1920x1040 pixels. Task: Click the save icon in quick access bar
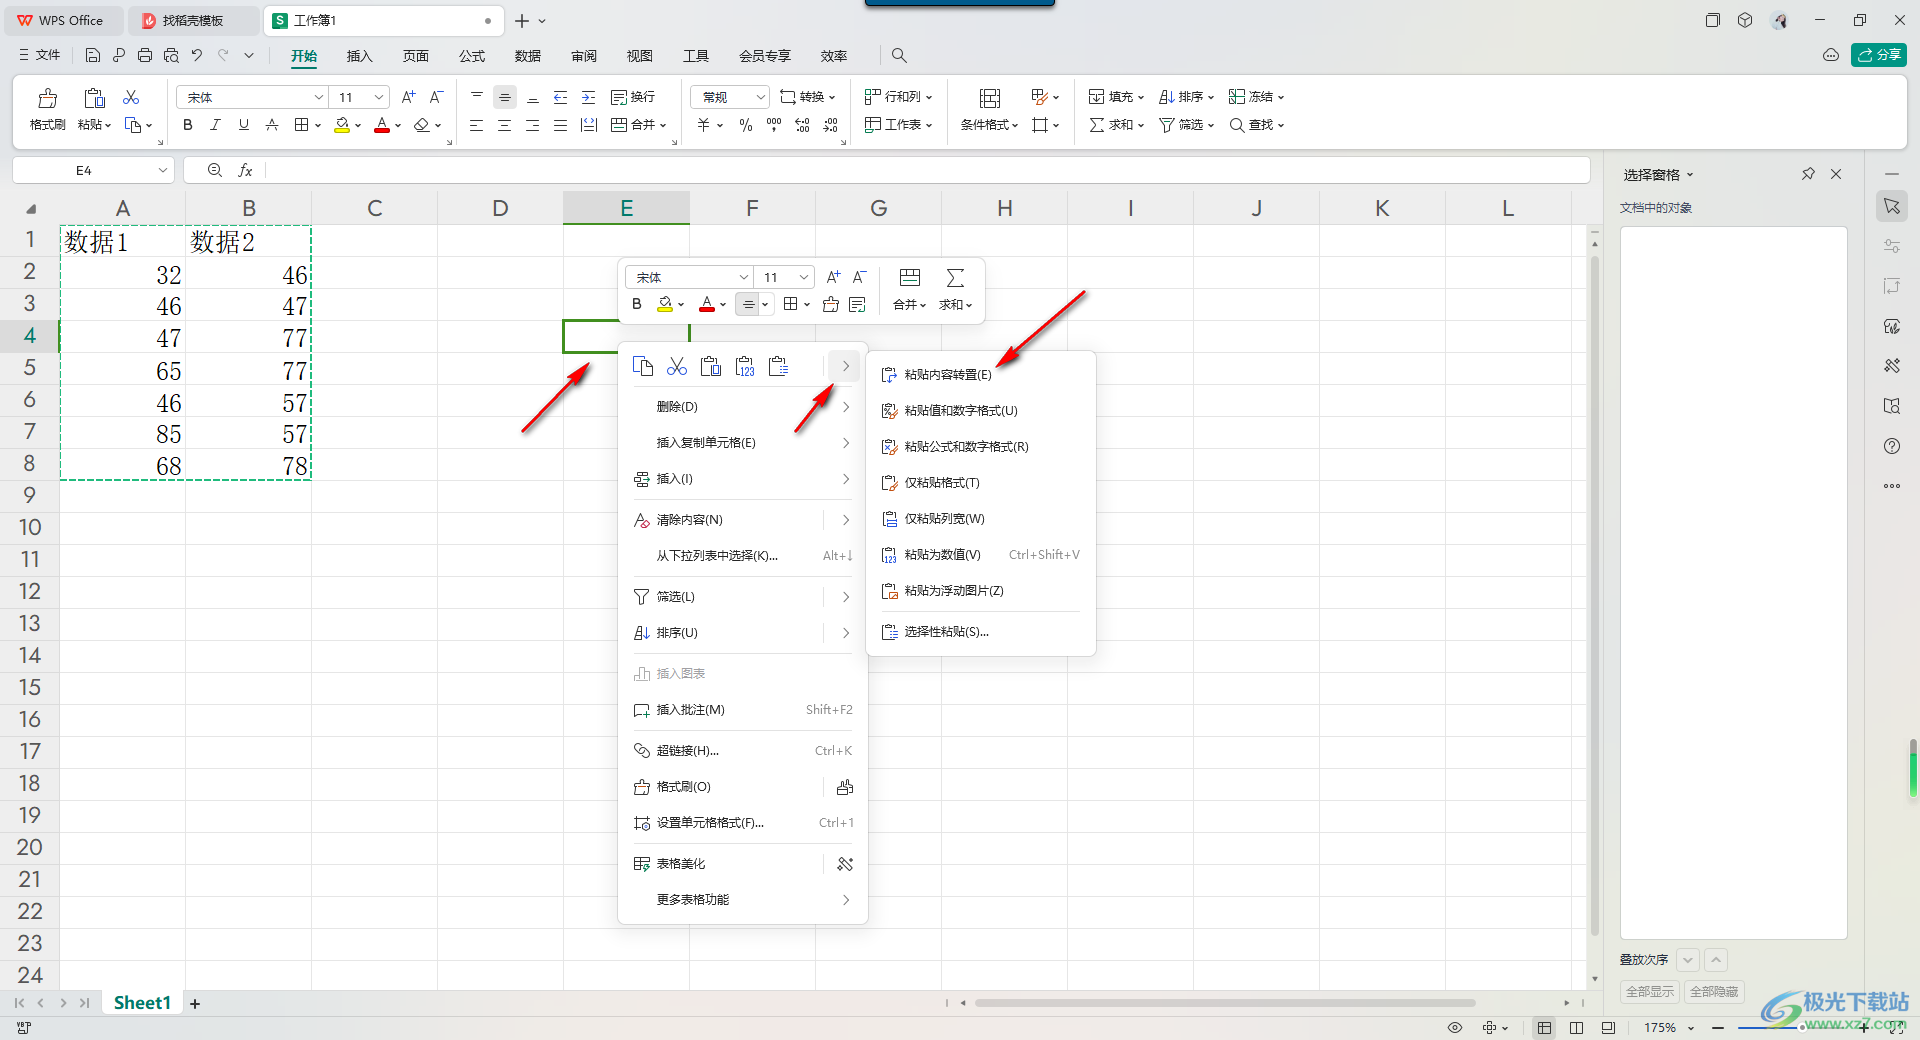pyautogui.click(x=93, y=56)
